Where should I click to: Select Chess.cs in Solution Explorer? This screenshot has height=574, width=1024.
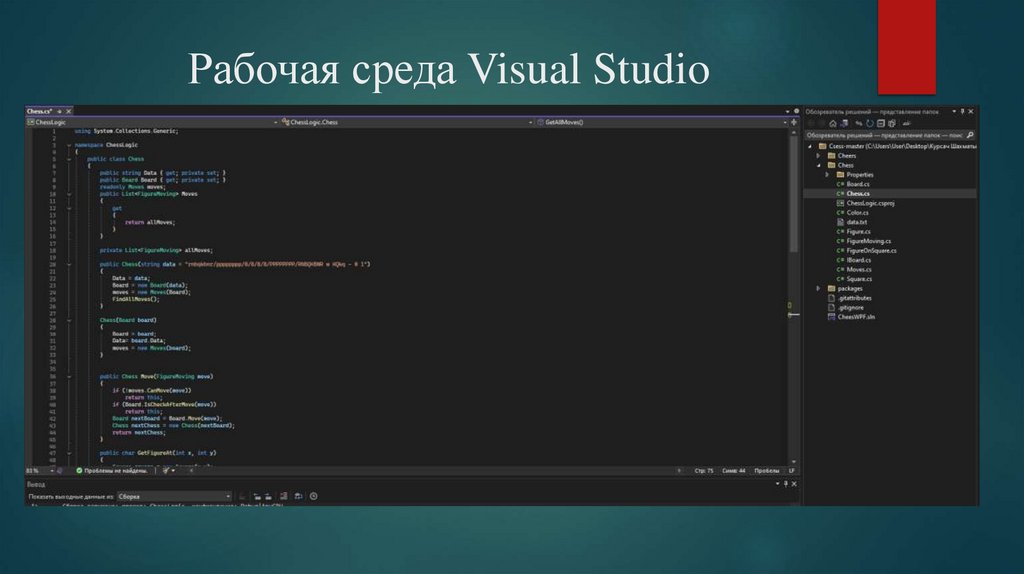(857, 194)
